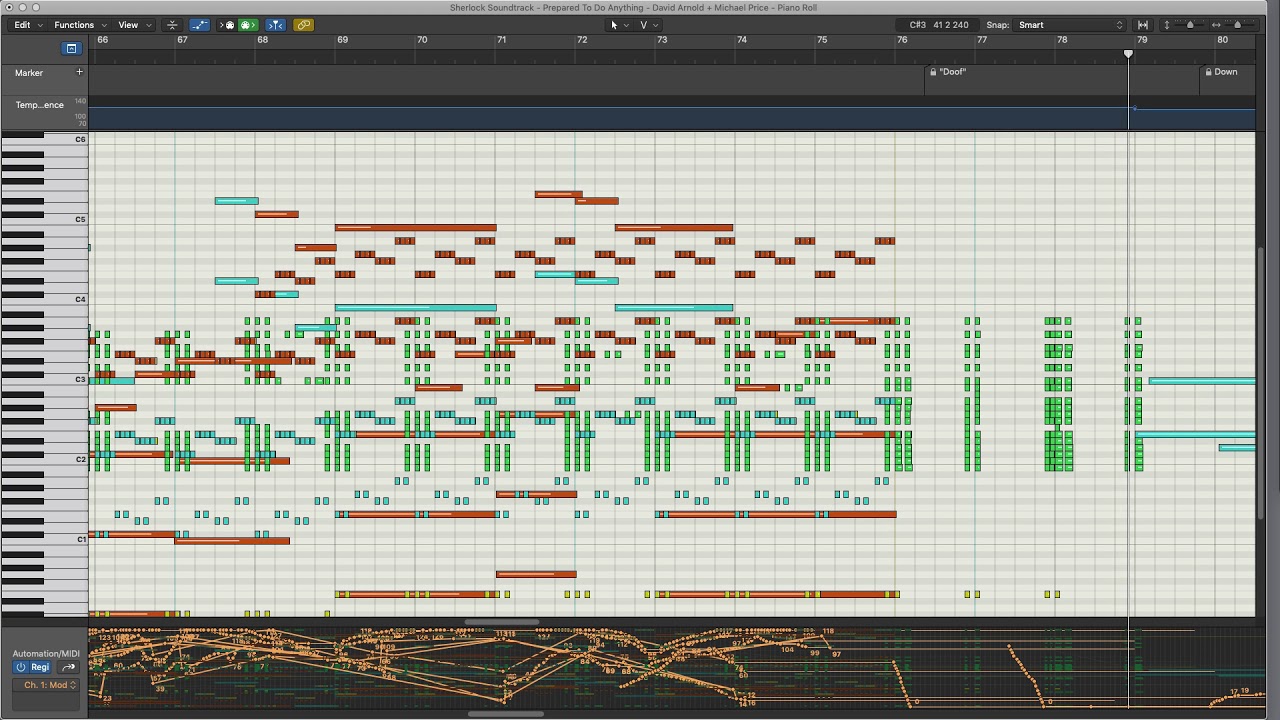Toggle the global tracks button
Screen dimensions: 1280x720
click(71, 48)
